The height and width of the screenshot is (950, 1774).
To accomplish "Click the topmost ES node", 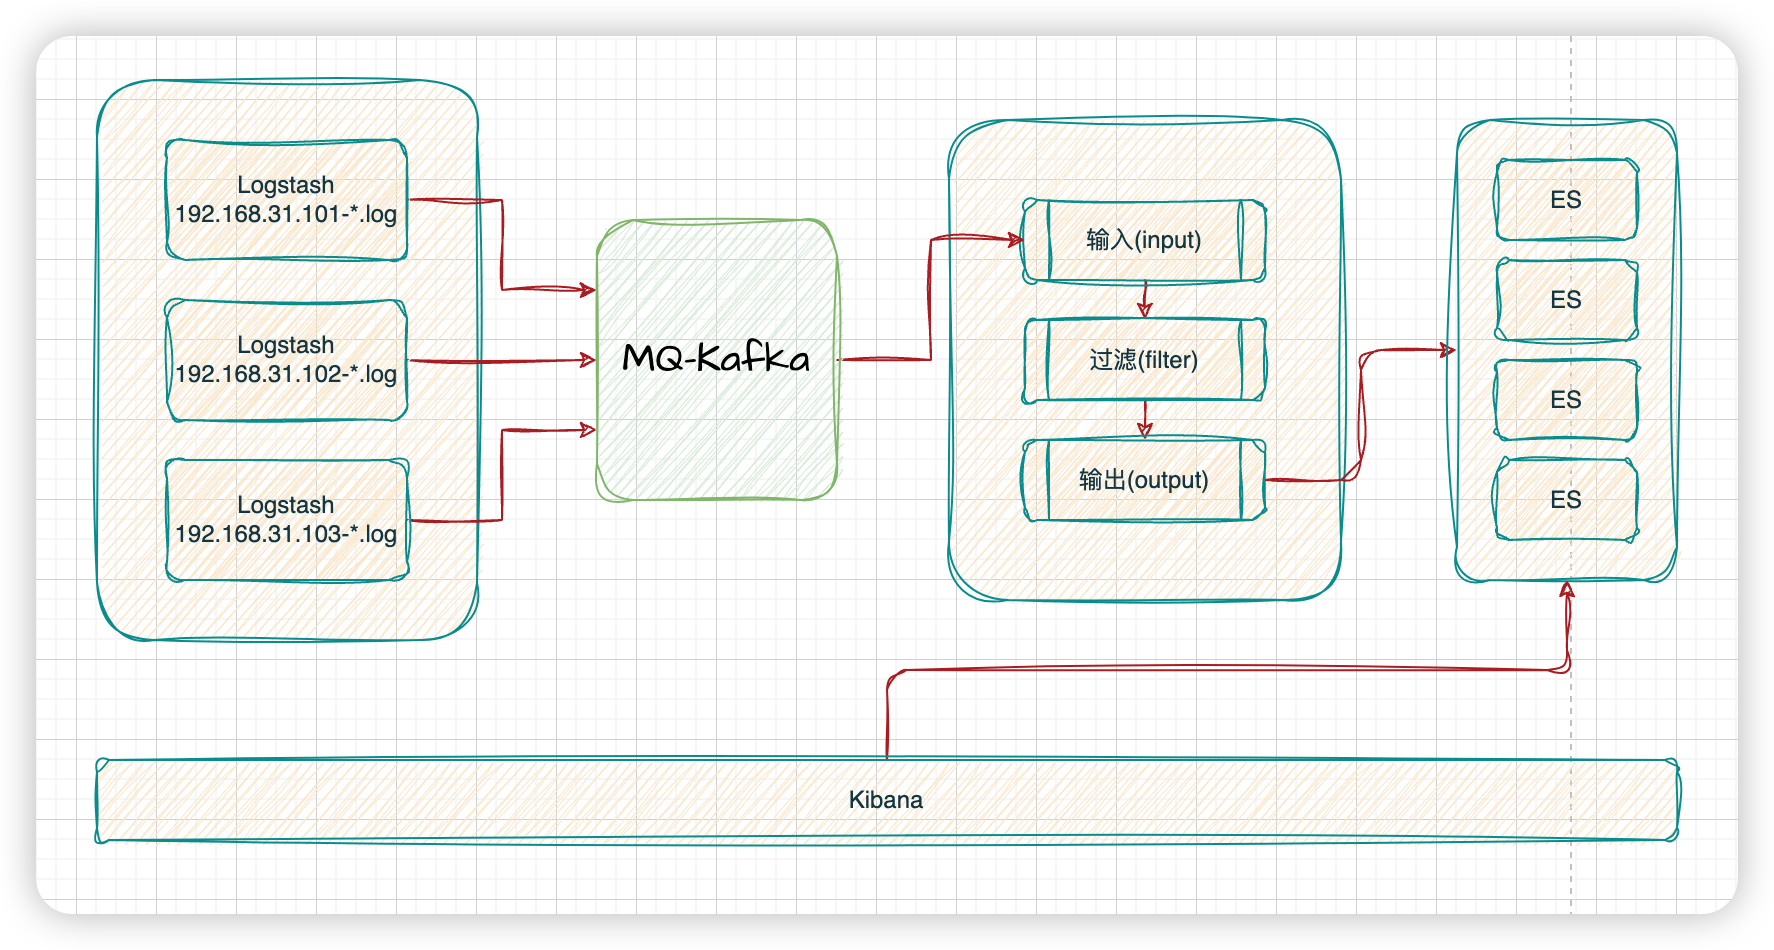I will click(x=1566, y=200).
